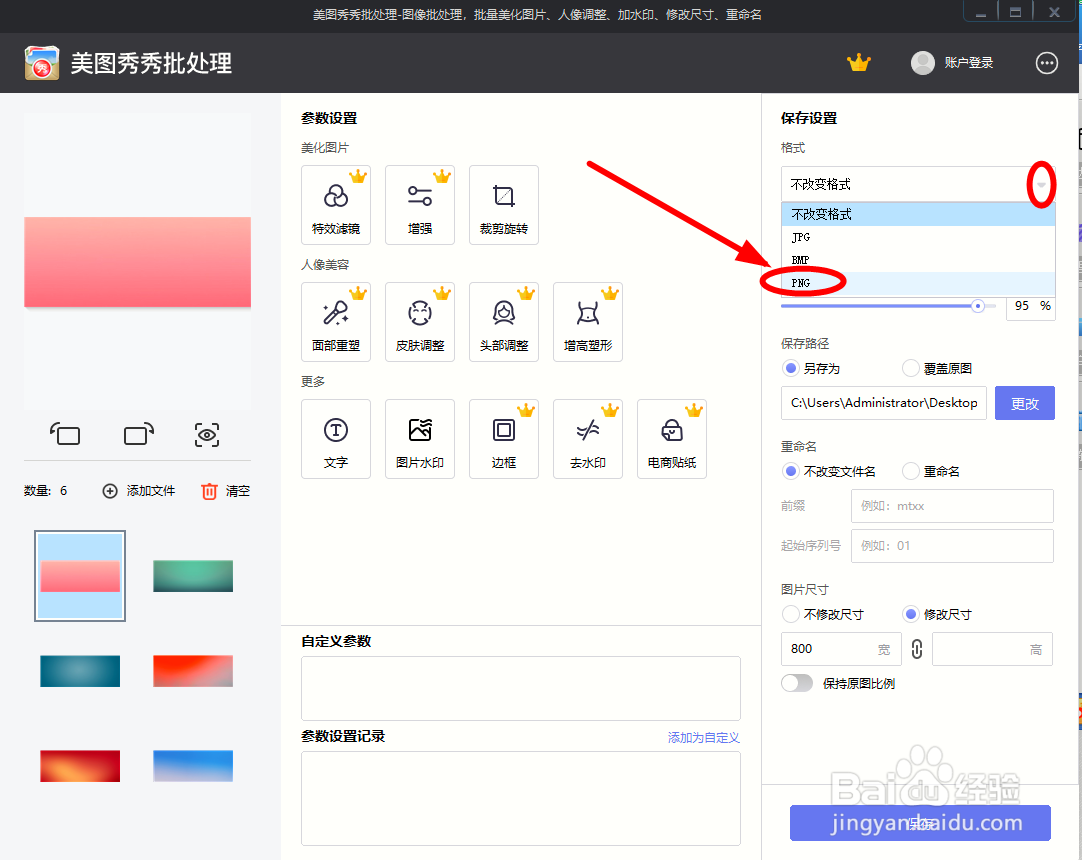Select the 重命名 rename radio option
This screenshot has height=860, width=1082.
point(911,471)
